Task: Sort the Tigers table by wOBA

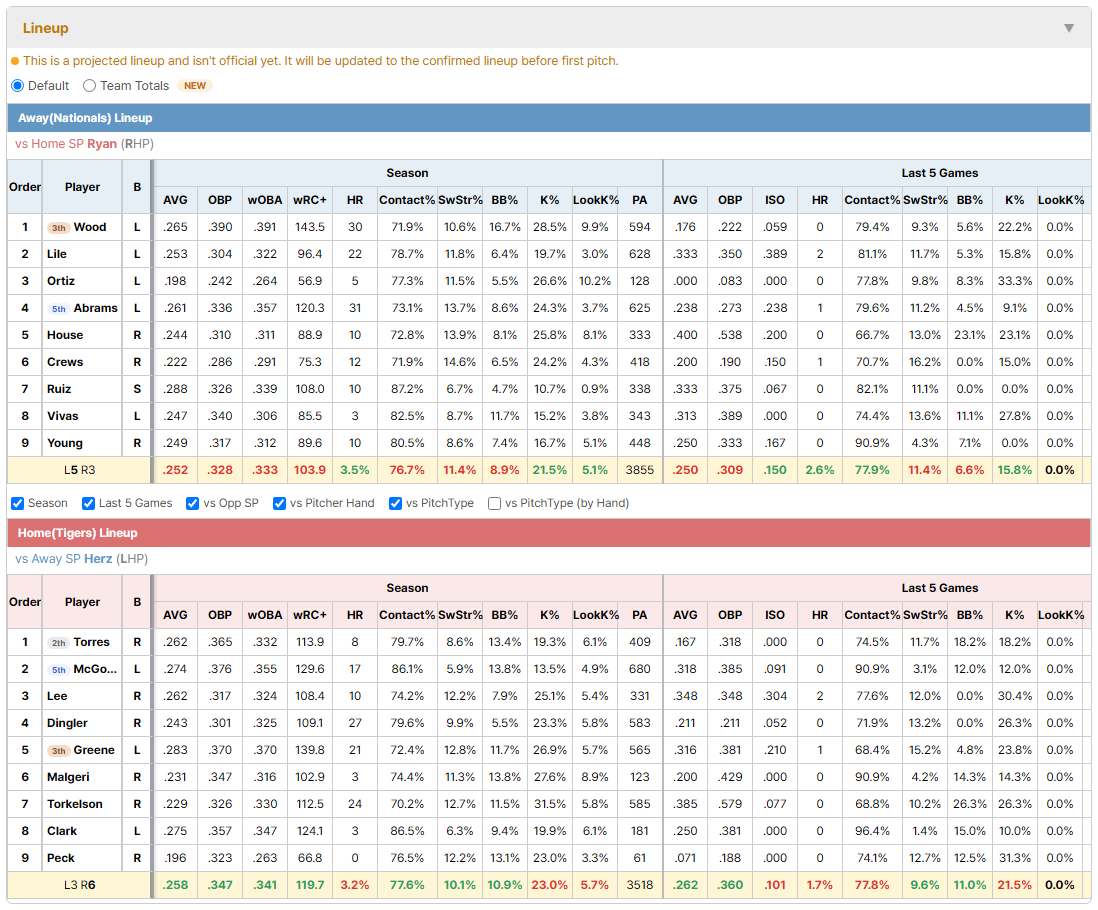Action: (265, 615)
